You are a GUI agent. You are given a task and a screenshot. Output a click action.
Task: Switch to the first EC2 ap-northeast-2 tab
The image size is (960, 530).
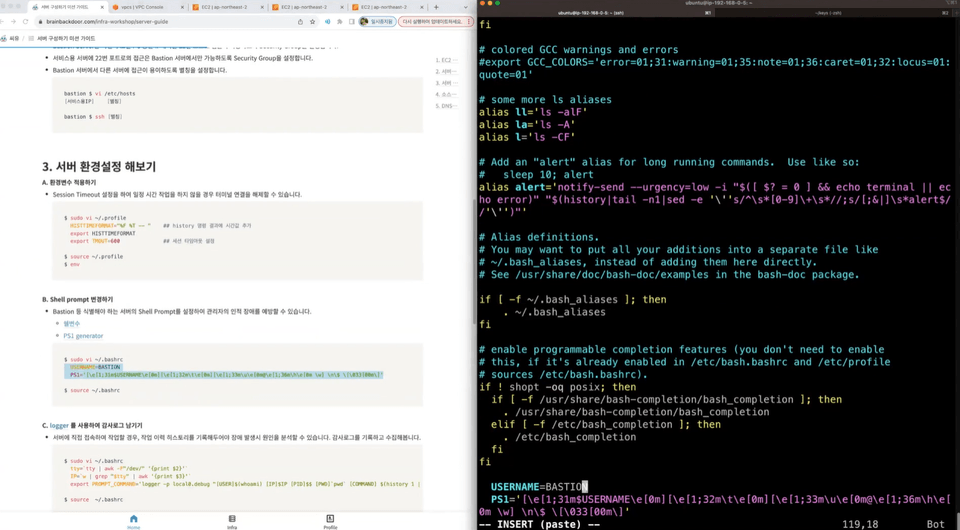coord(228,7)
